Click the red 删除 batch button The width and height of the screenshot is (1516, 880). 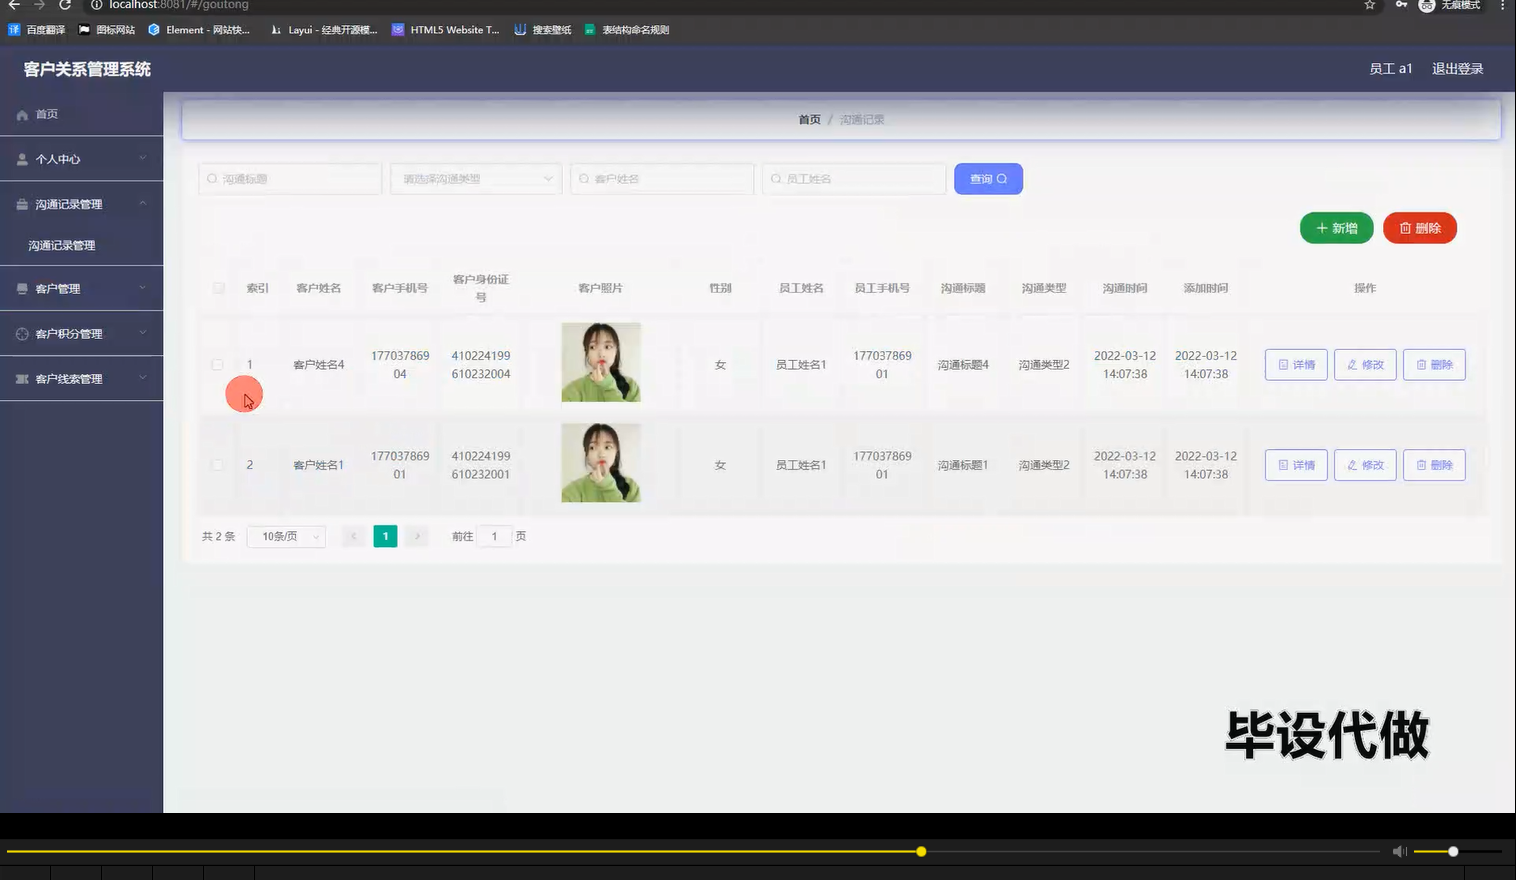coord(1419,228)
